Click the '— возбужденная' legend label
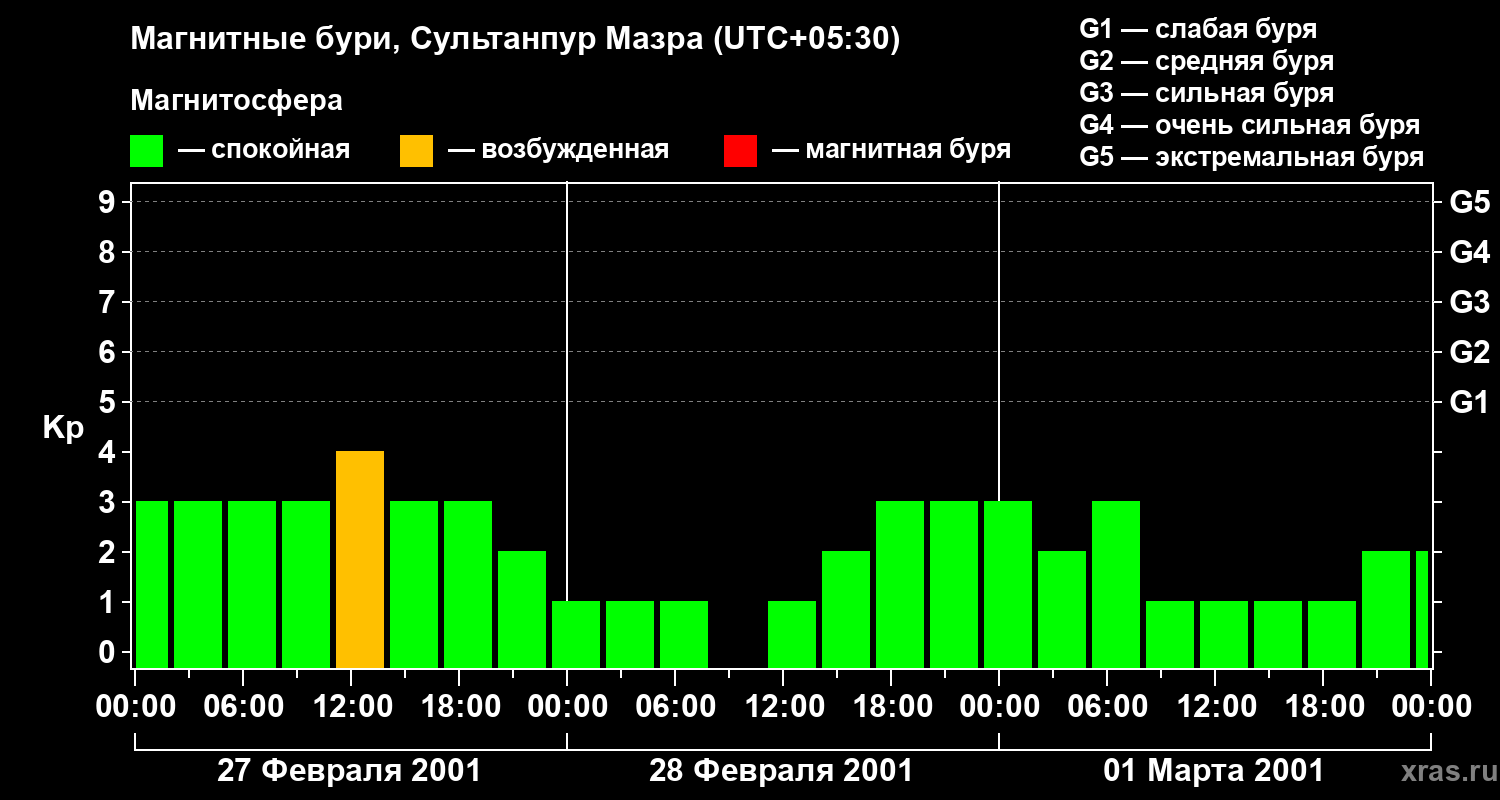This screenshot has width=1500, height=800. (x=558, y=151)
